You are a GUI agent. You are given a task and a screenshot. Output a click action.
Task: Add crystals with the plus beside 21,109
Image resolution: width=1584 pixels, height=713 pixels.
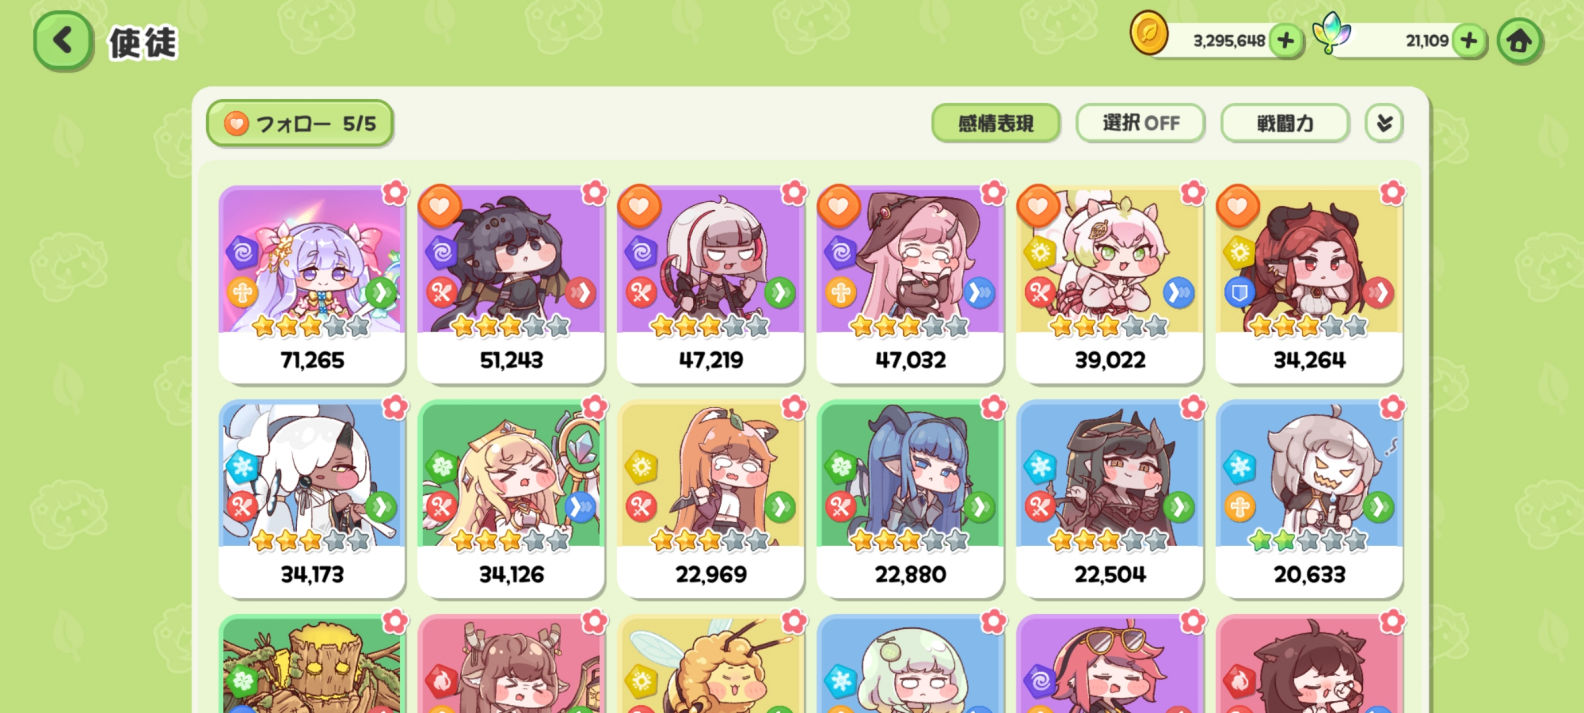click(x=1468, y=41)
